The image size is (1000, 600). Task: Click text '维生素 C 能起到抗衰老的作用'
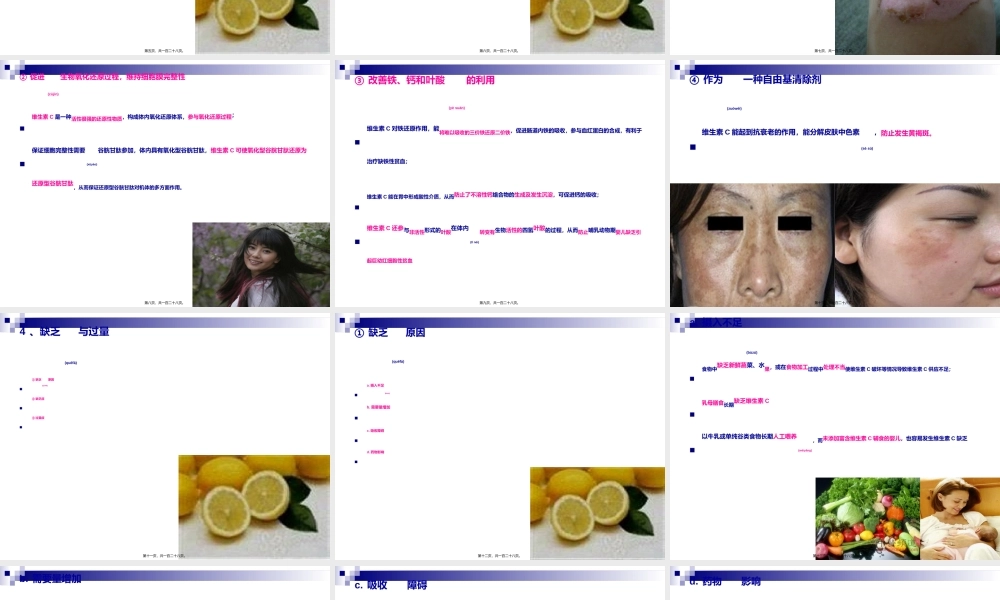click(x=768, y=132)
